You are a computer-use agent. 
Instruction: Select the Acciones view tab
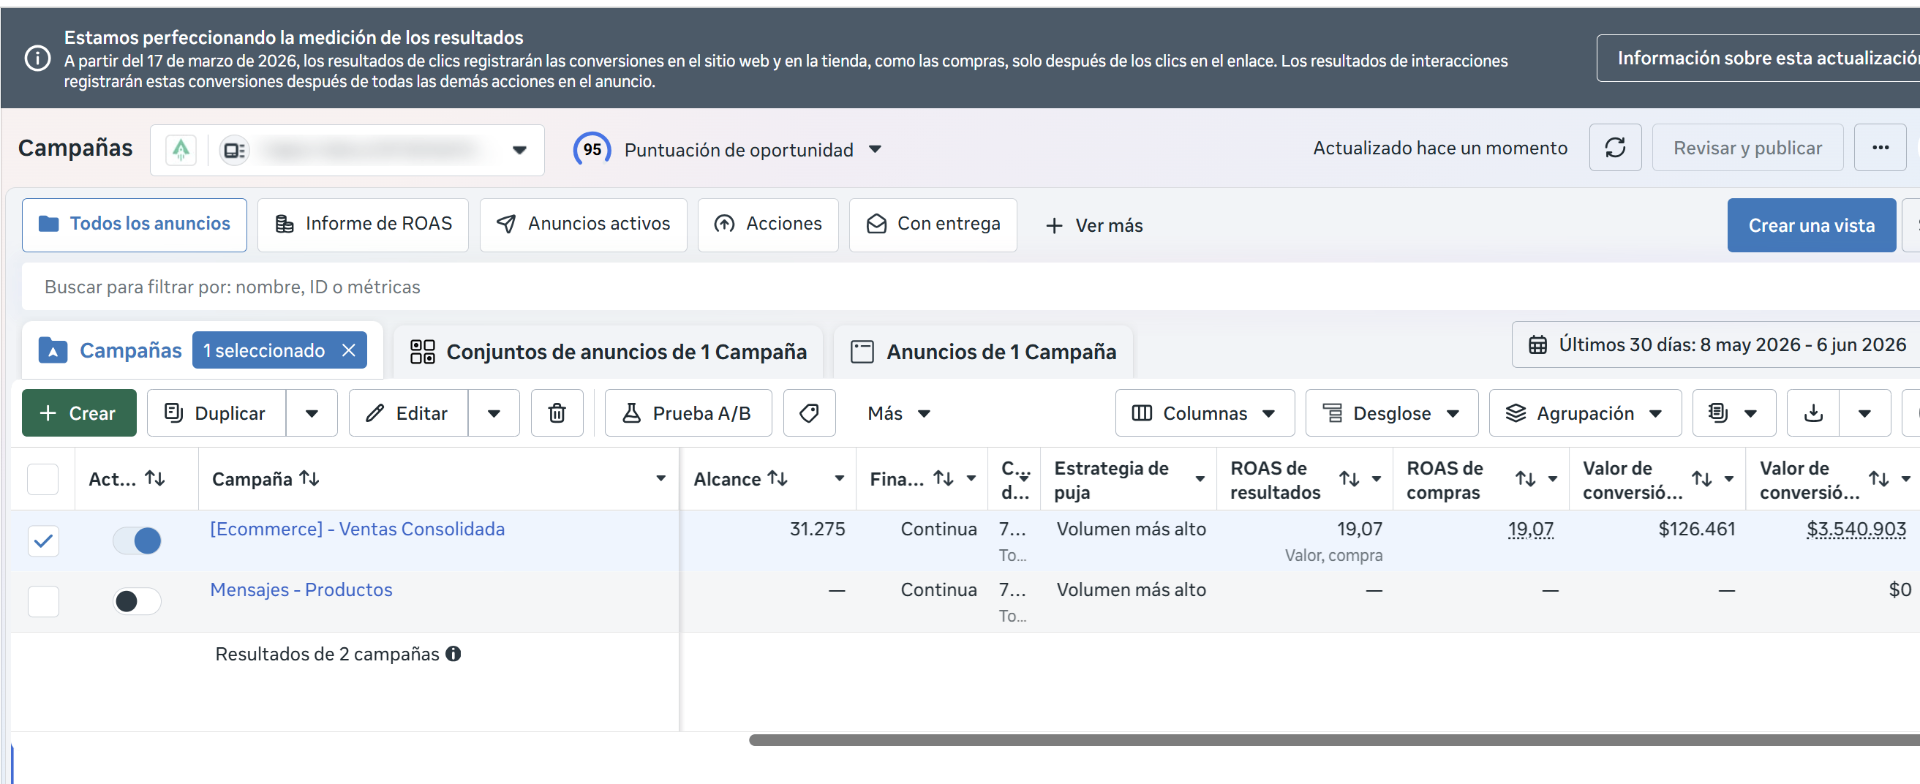[x=768, y=224]
